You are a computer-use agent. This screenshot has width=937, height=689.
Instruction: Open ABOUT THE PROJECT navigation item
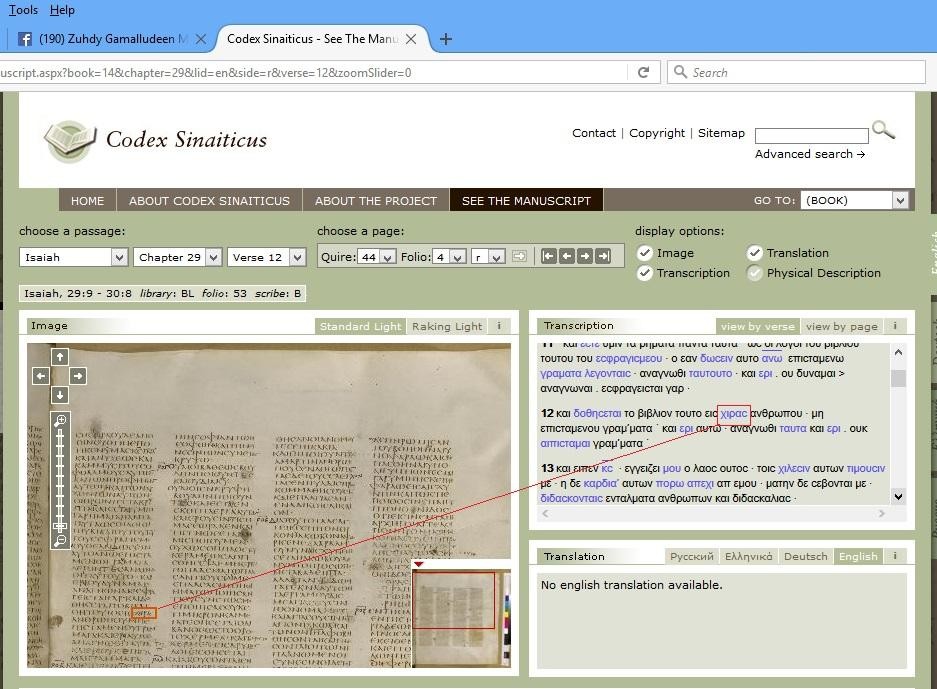point(376,201)
